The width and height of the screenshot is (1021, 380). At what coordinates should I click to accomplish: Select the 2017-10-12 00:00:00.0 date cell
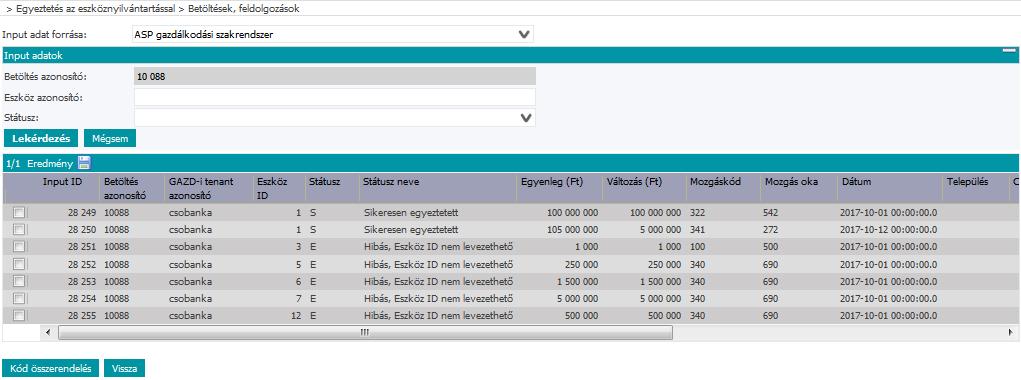click(x=889, y=230)
